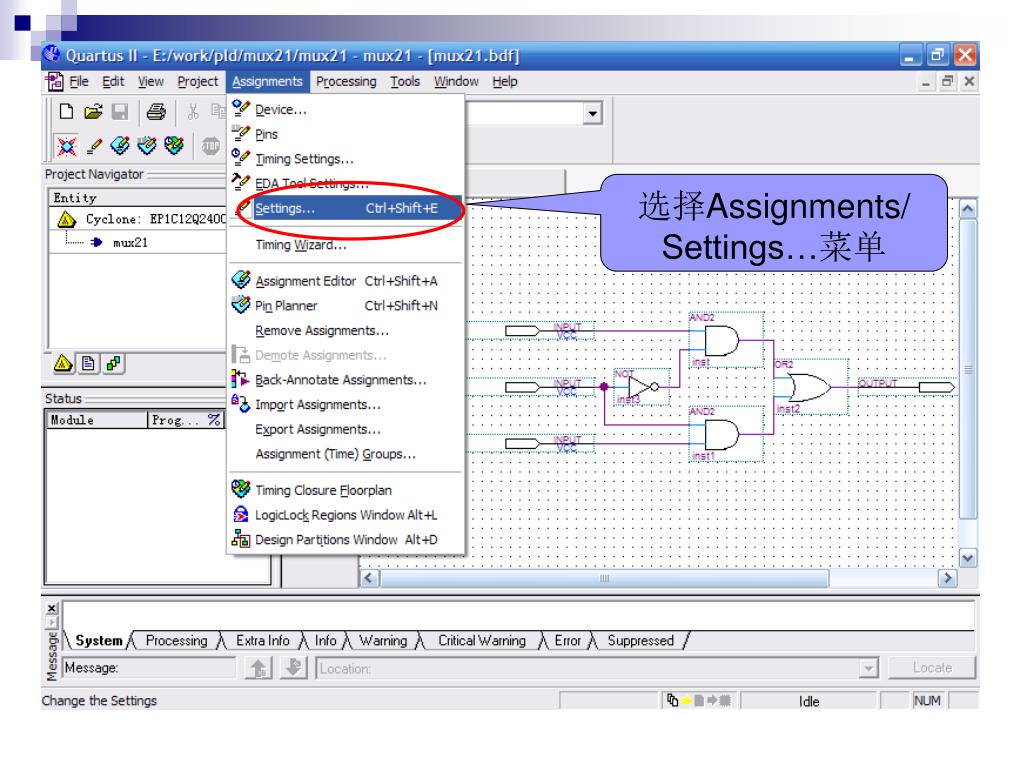Select the OUTPUT pin symbol
This screenshot has width=1024, height=768.
[936, 388]
